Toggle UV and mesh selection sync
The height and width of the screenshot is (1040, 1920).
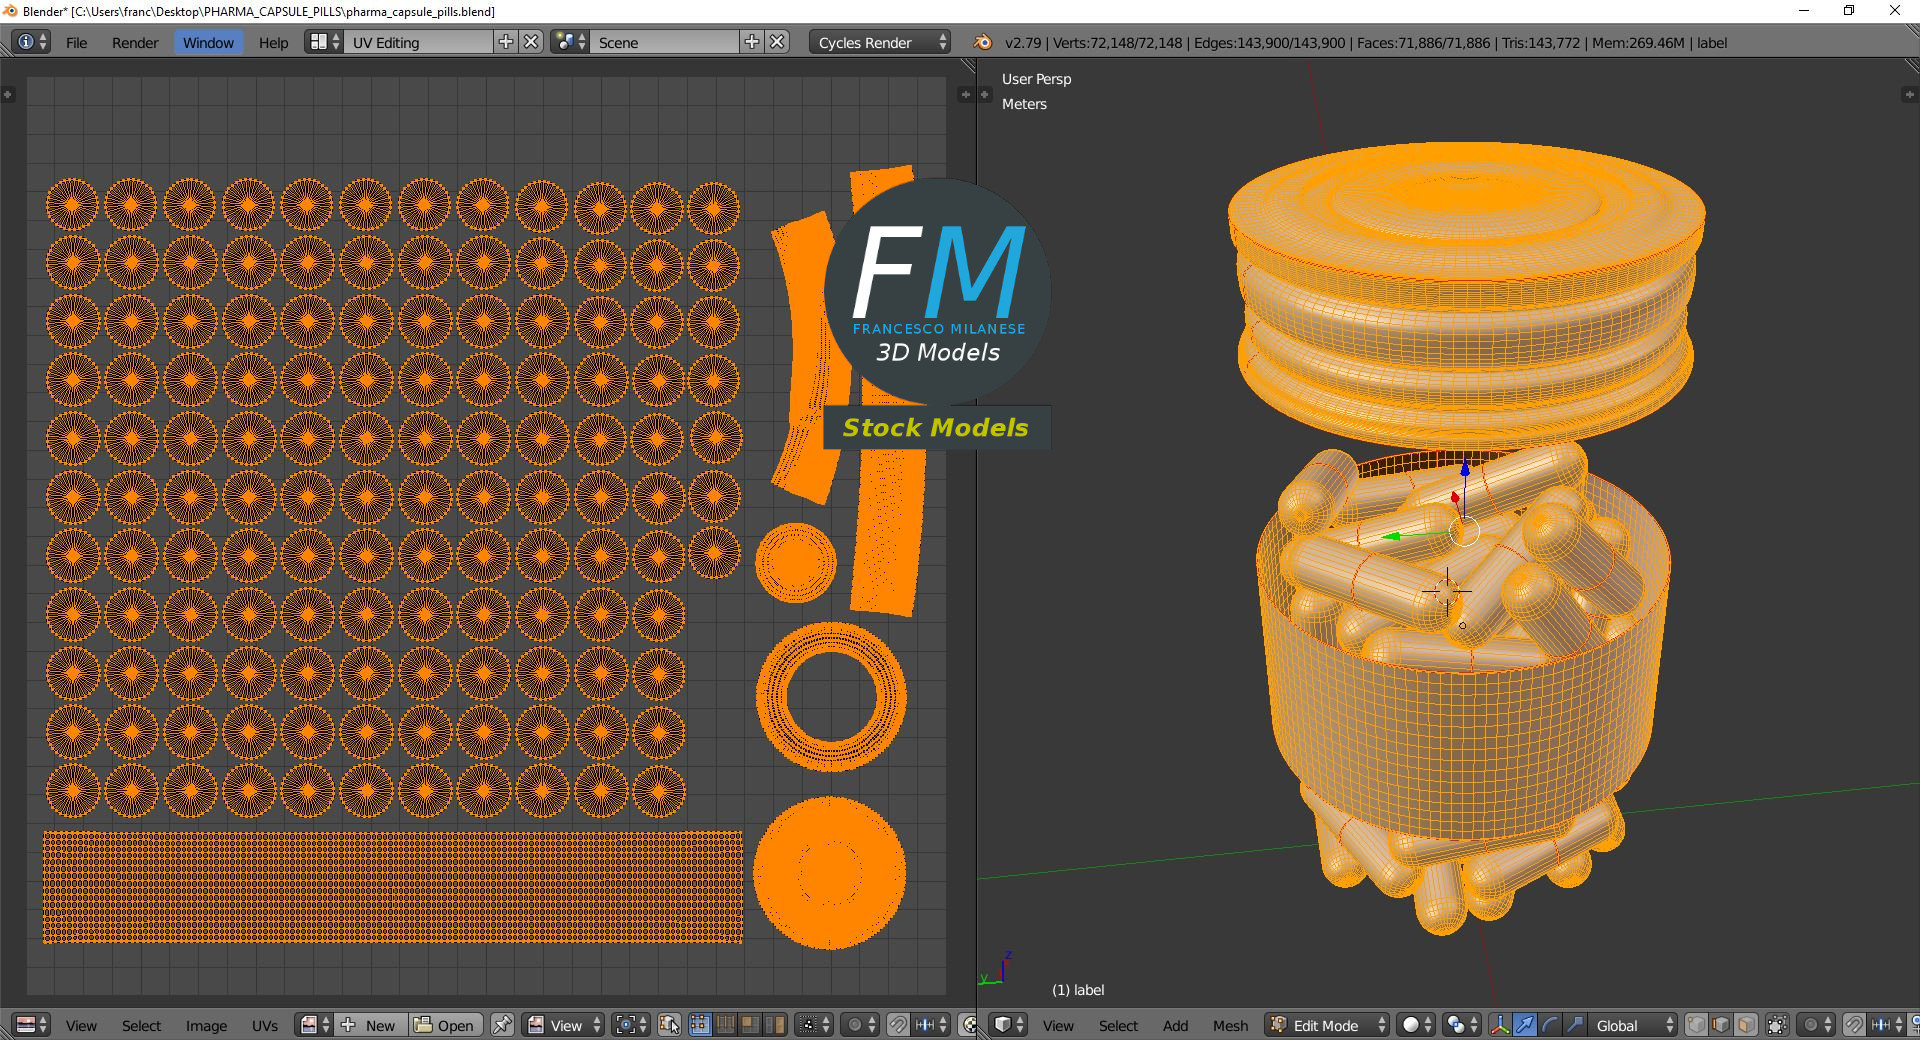(x=670, y=1025)
